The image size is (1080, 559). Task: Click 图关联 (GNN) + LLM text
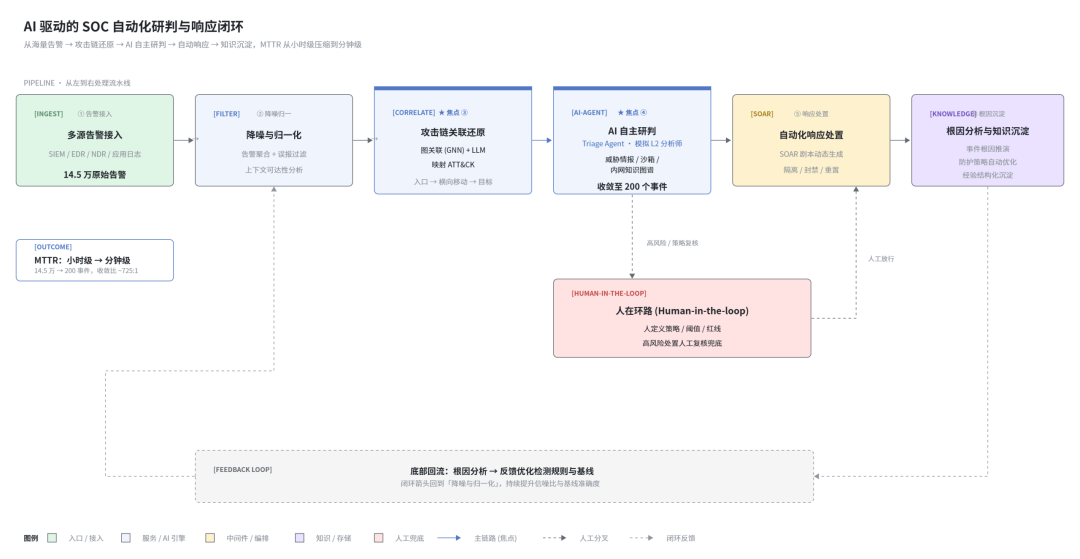coord(453,150)
